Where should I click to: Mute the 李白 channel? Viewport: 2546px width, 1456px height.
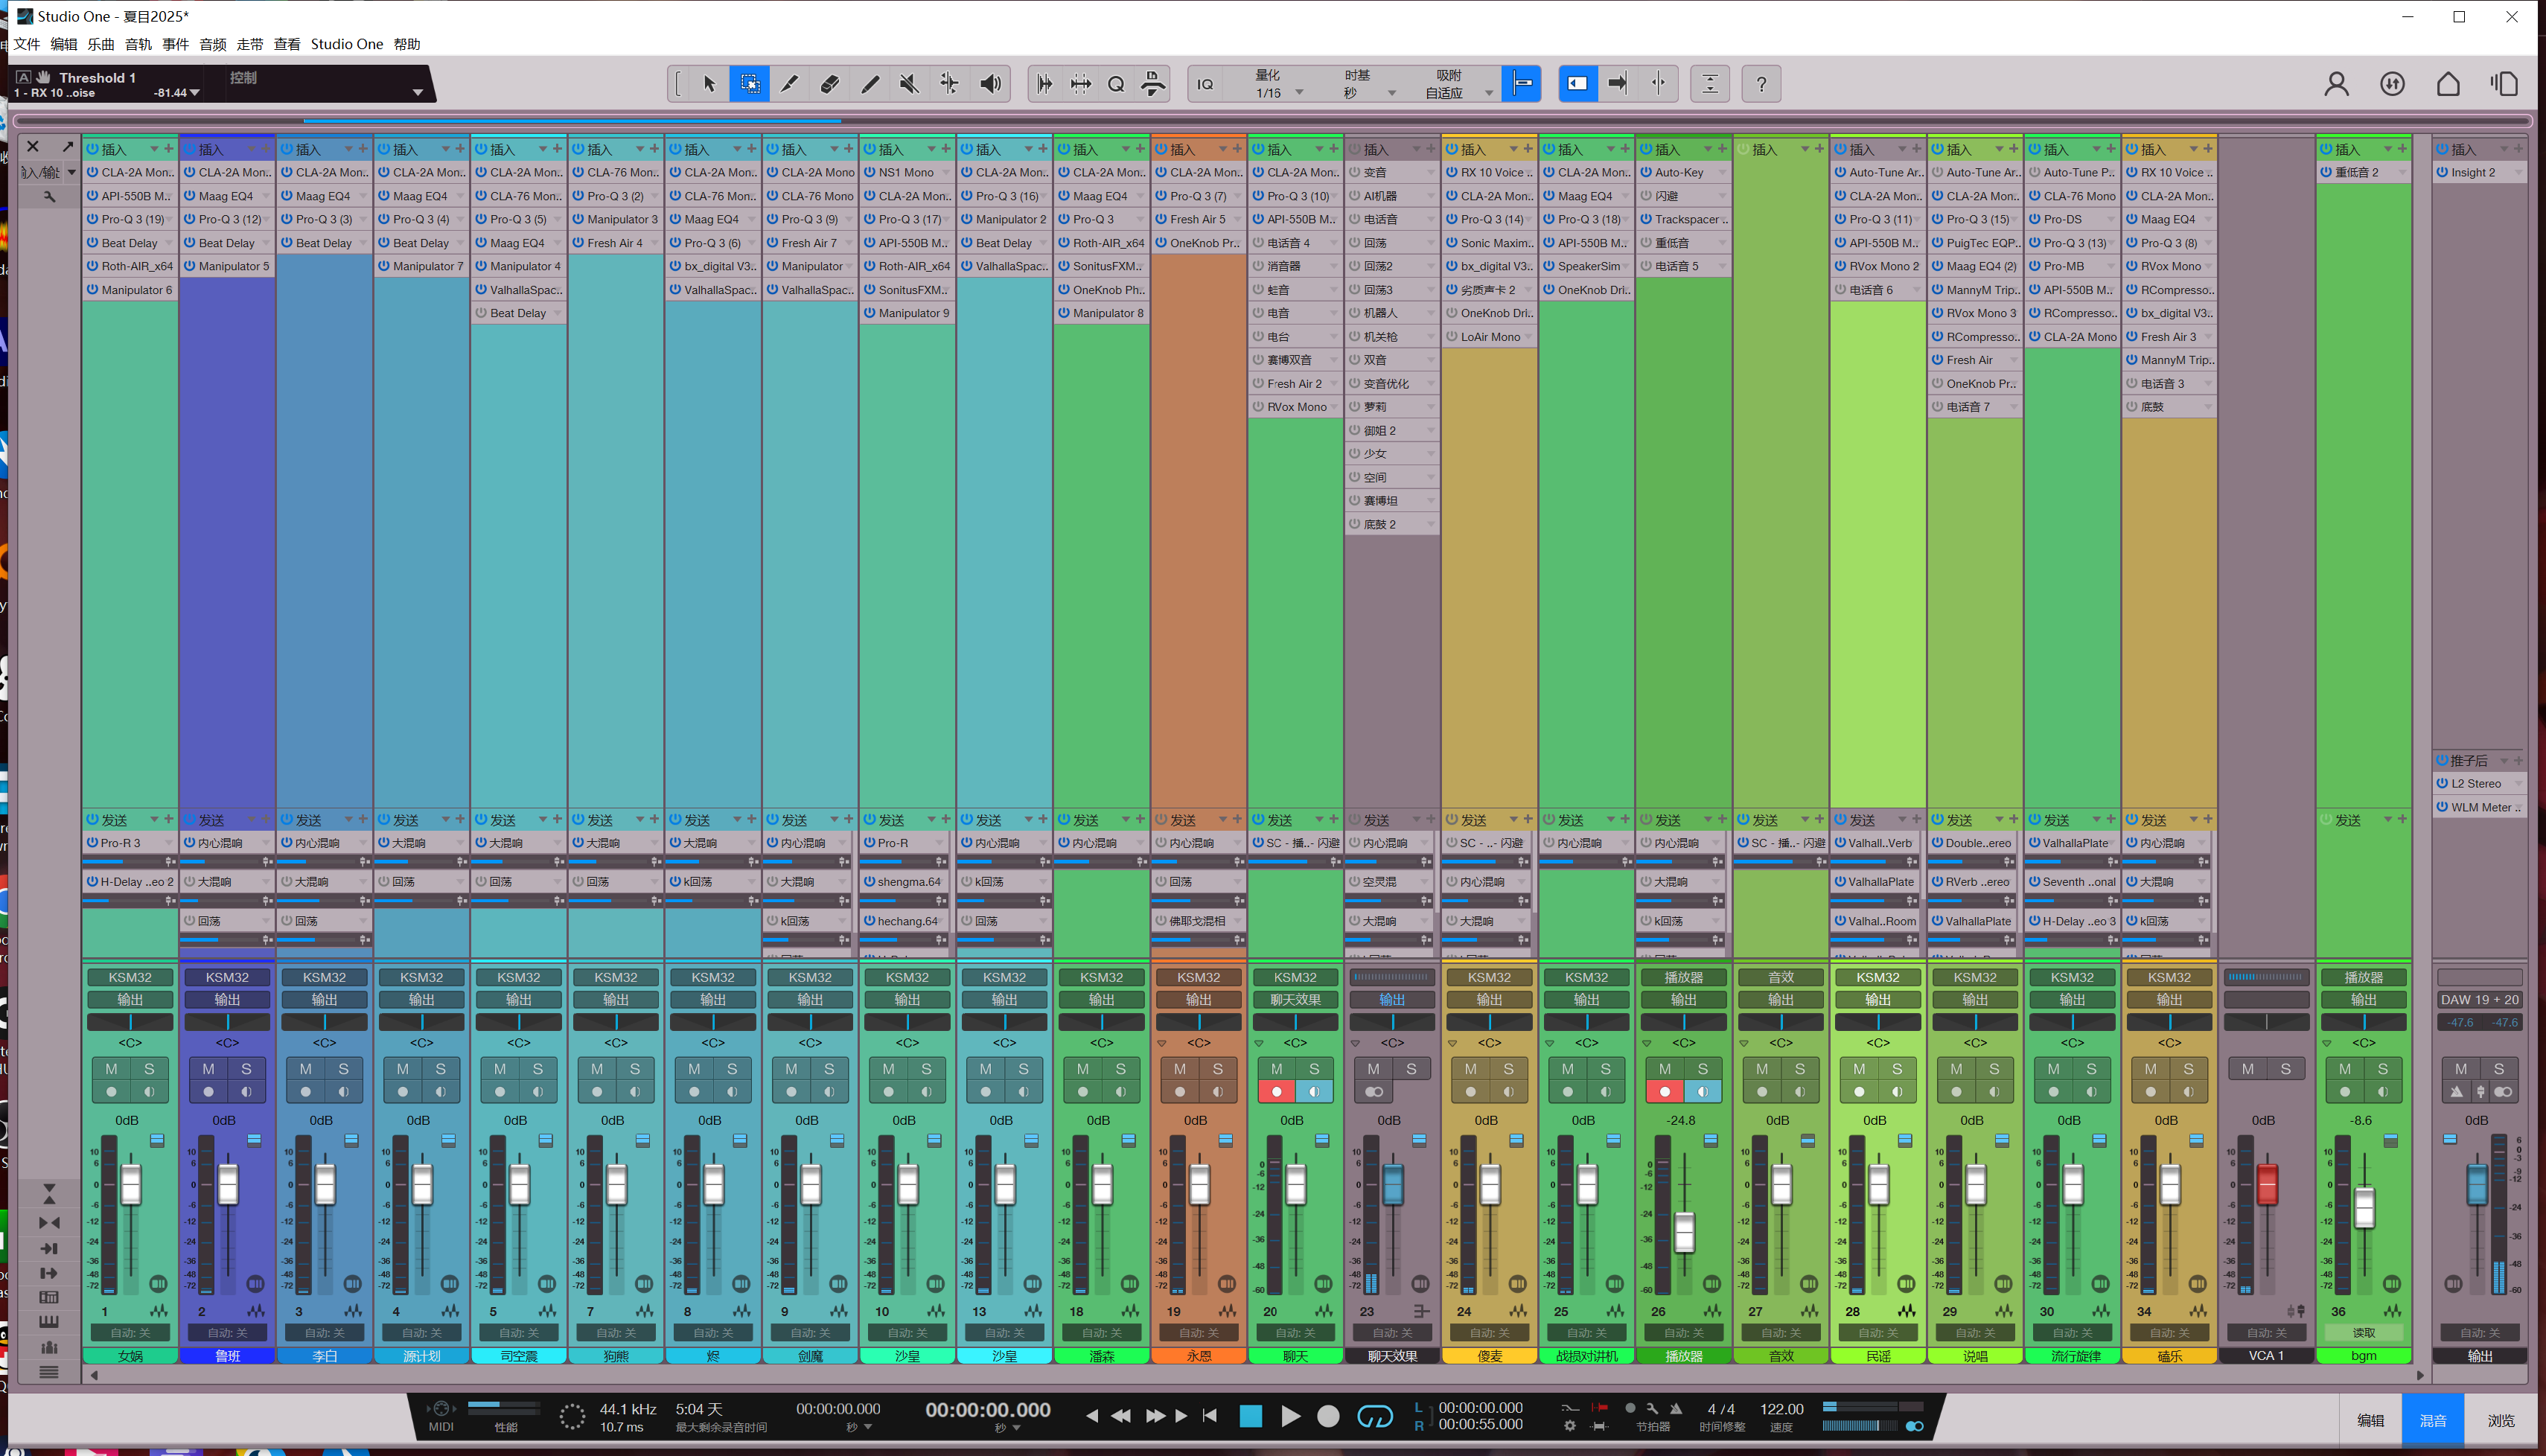(x=305, y=1069)
